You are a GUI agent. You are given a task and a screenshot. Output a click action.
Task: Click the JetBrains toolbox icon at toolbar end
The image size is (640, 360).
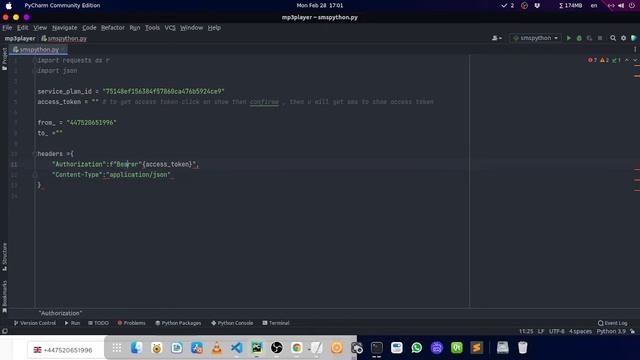click(x=634, y=38)
